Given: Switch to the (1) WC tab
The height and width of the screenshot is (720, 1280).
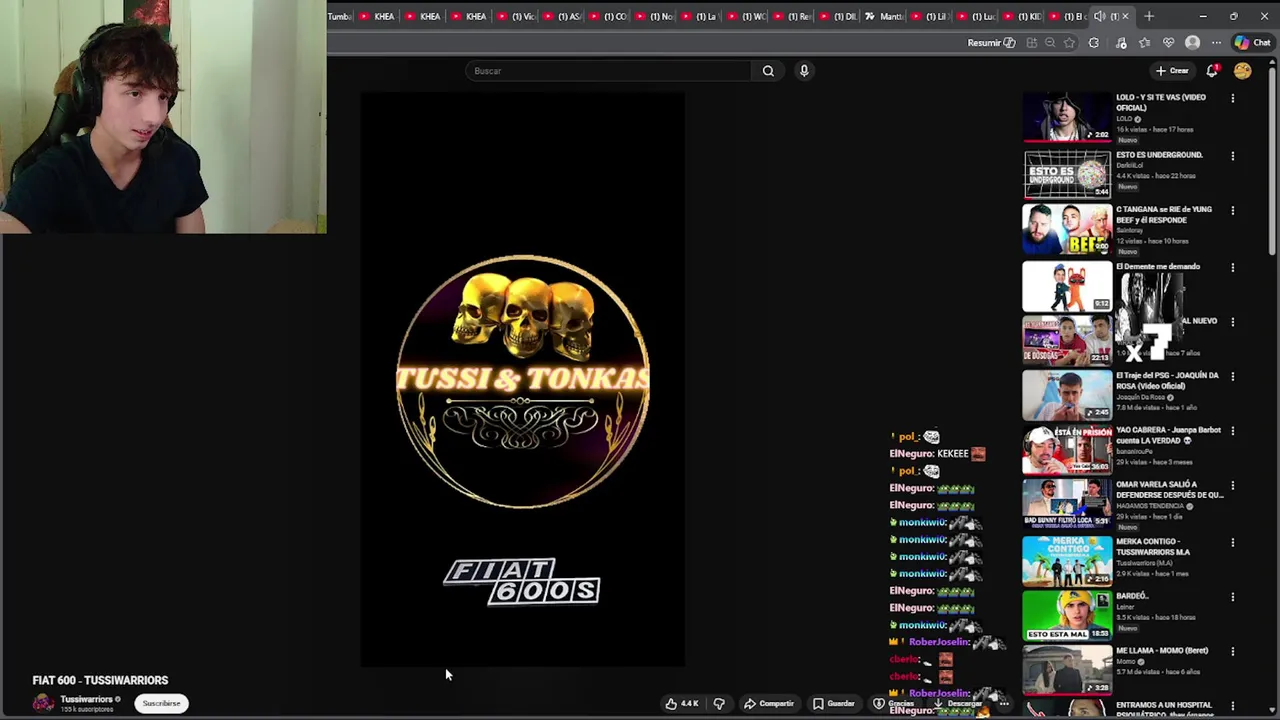Looking at the screenshot, I should pyautogui.click(x=746, y=16).
